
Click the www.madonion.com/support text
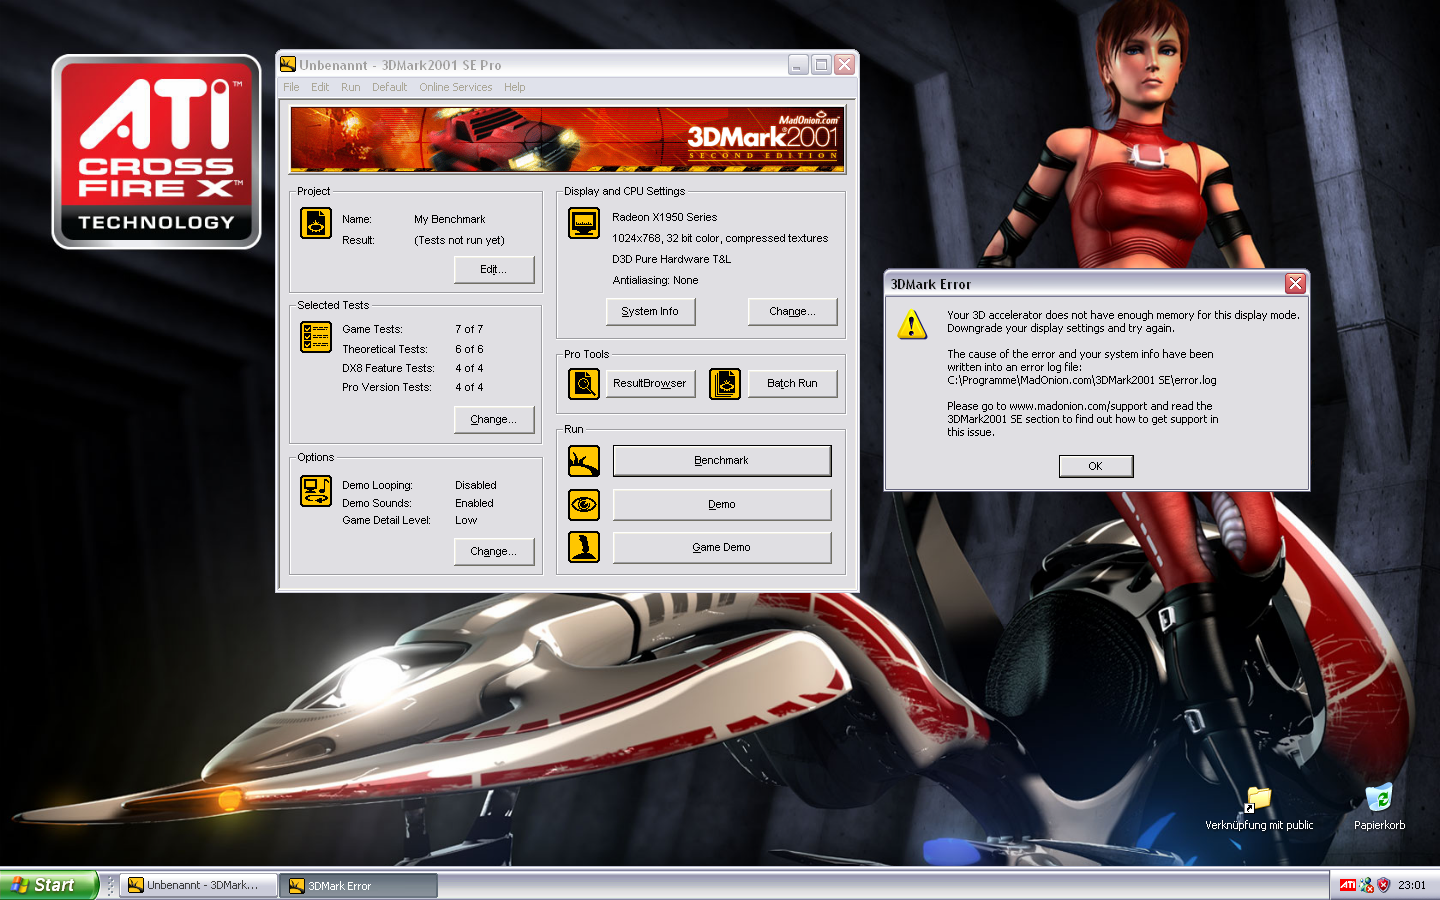1078,406
